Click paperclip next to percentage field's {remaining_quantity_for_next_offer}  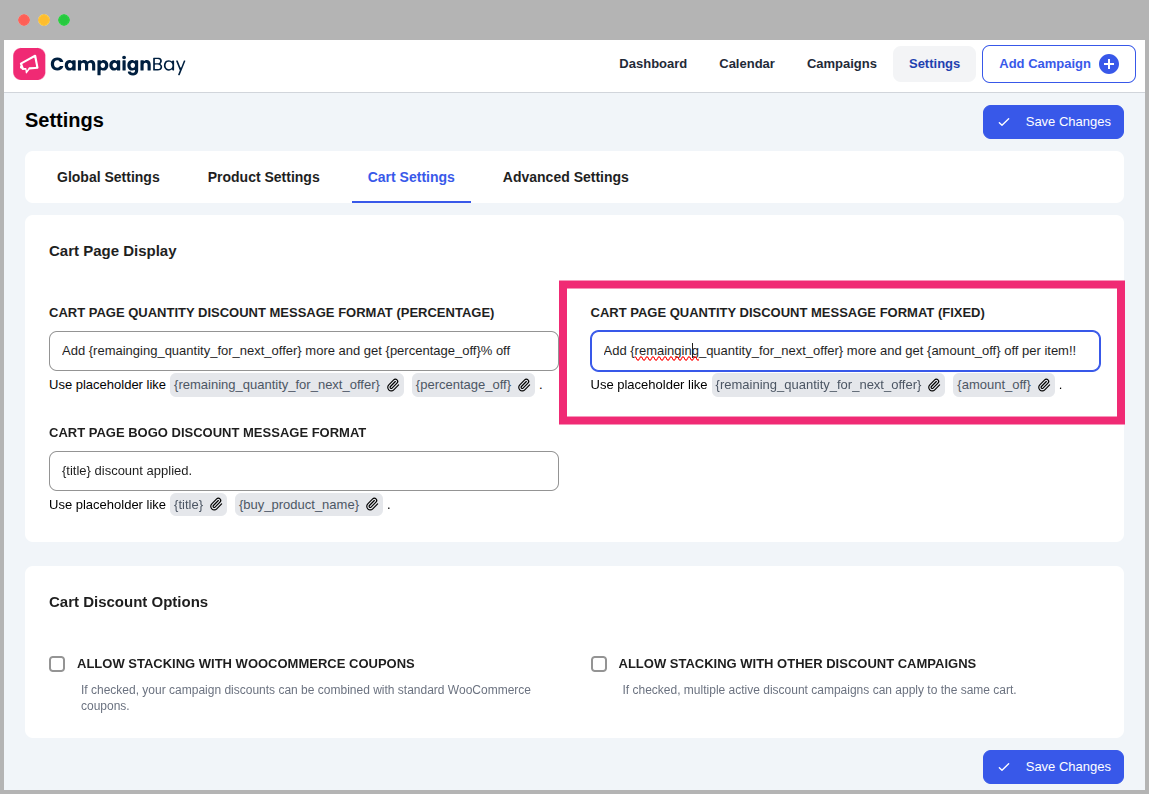point(394,385)
